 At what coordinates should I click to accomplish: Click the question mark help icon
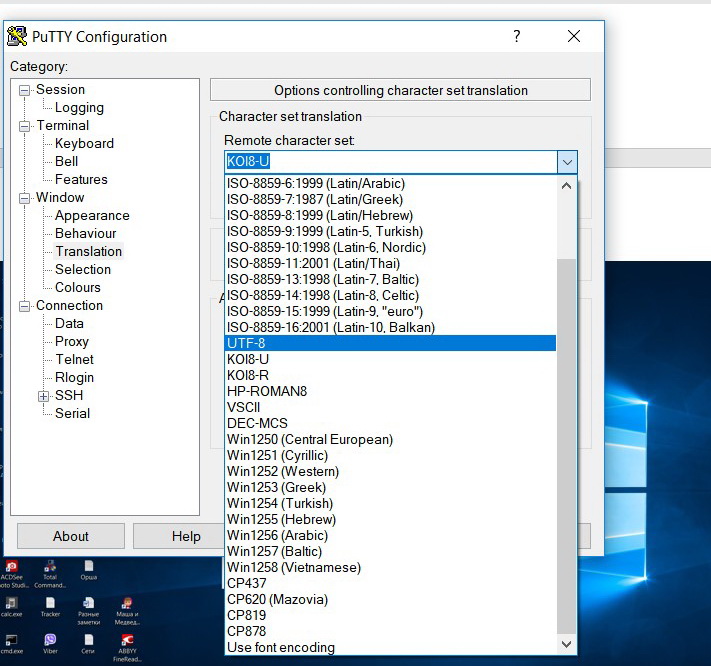point(517,36)
